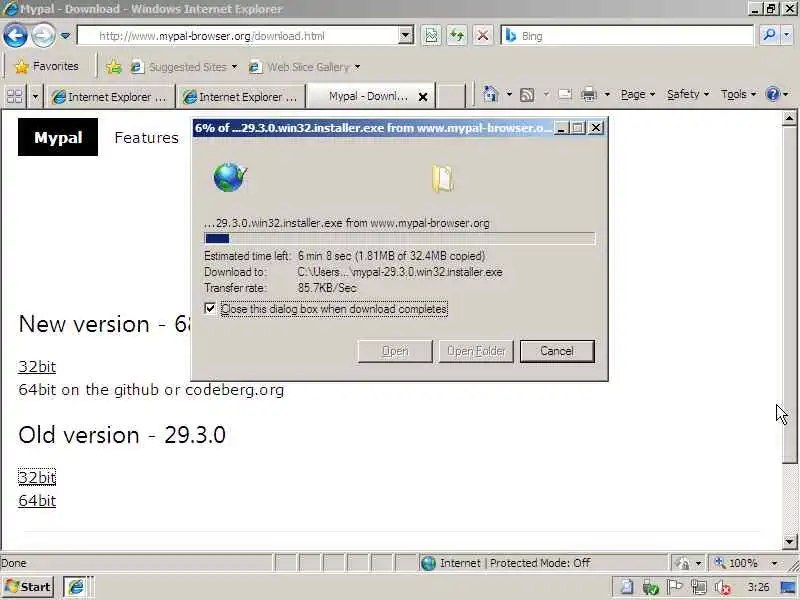Expand the Home button dropdown
The height and width of the screenshot is (600, 800).
(509, 94)
